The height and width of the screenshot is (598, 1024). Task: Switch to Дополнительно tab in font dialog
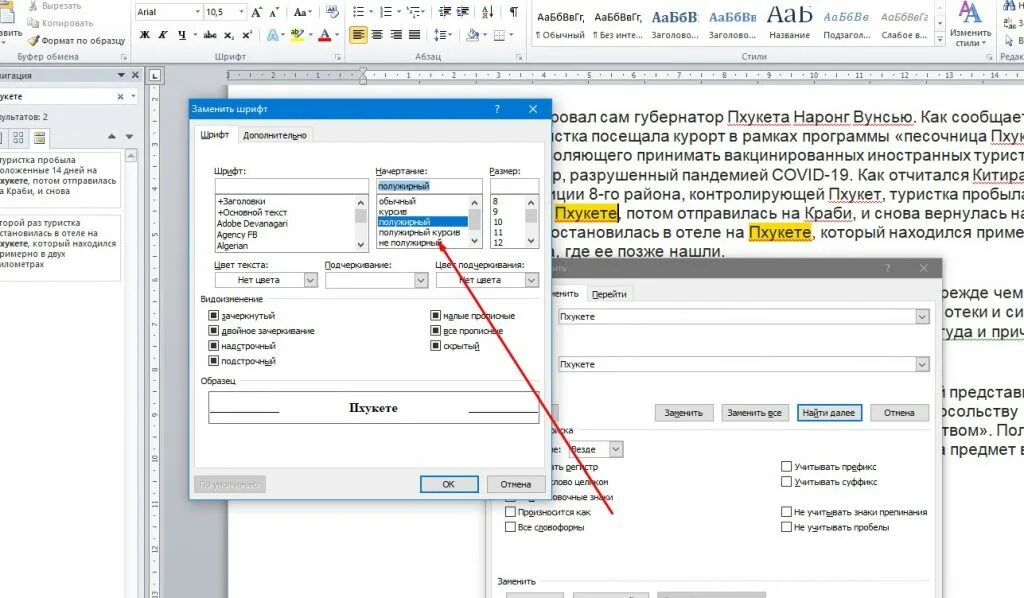(274, 135)
